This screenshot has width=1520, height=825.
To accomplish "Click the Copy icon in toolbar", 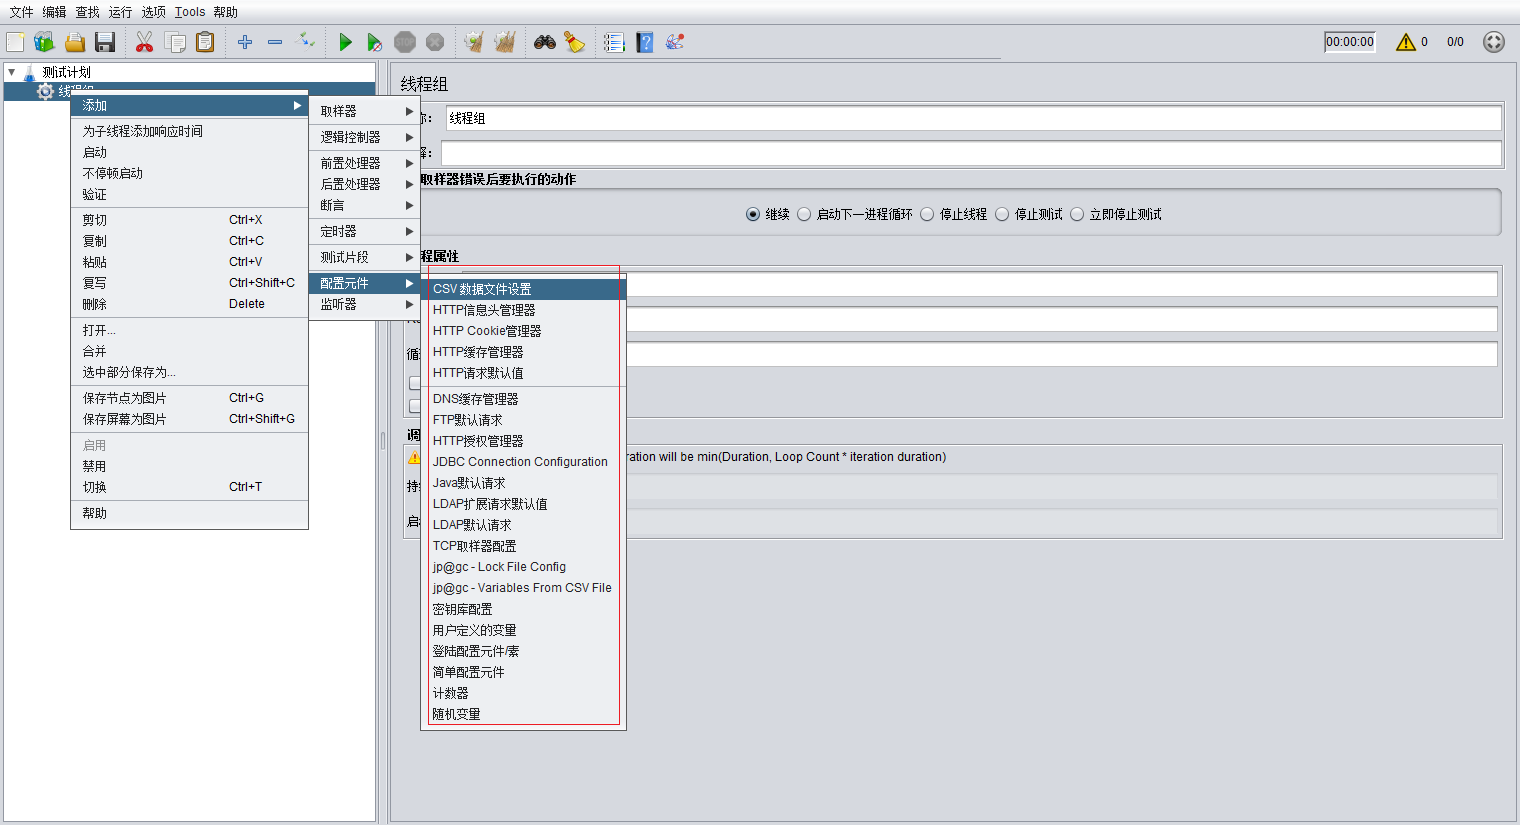I will pyautogui.click(x=175, y=42).
